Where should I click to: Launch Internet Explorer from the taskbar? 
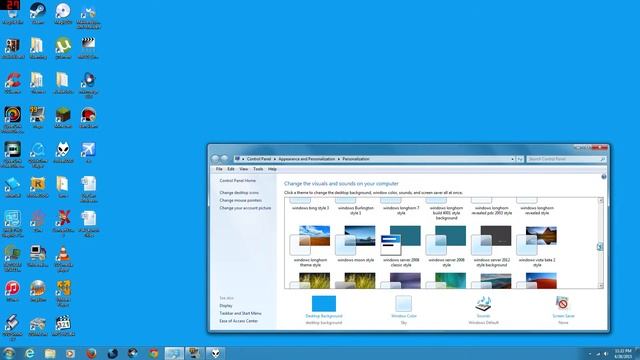click(x=29, y=353)
